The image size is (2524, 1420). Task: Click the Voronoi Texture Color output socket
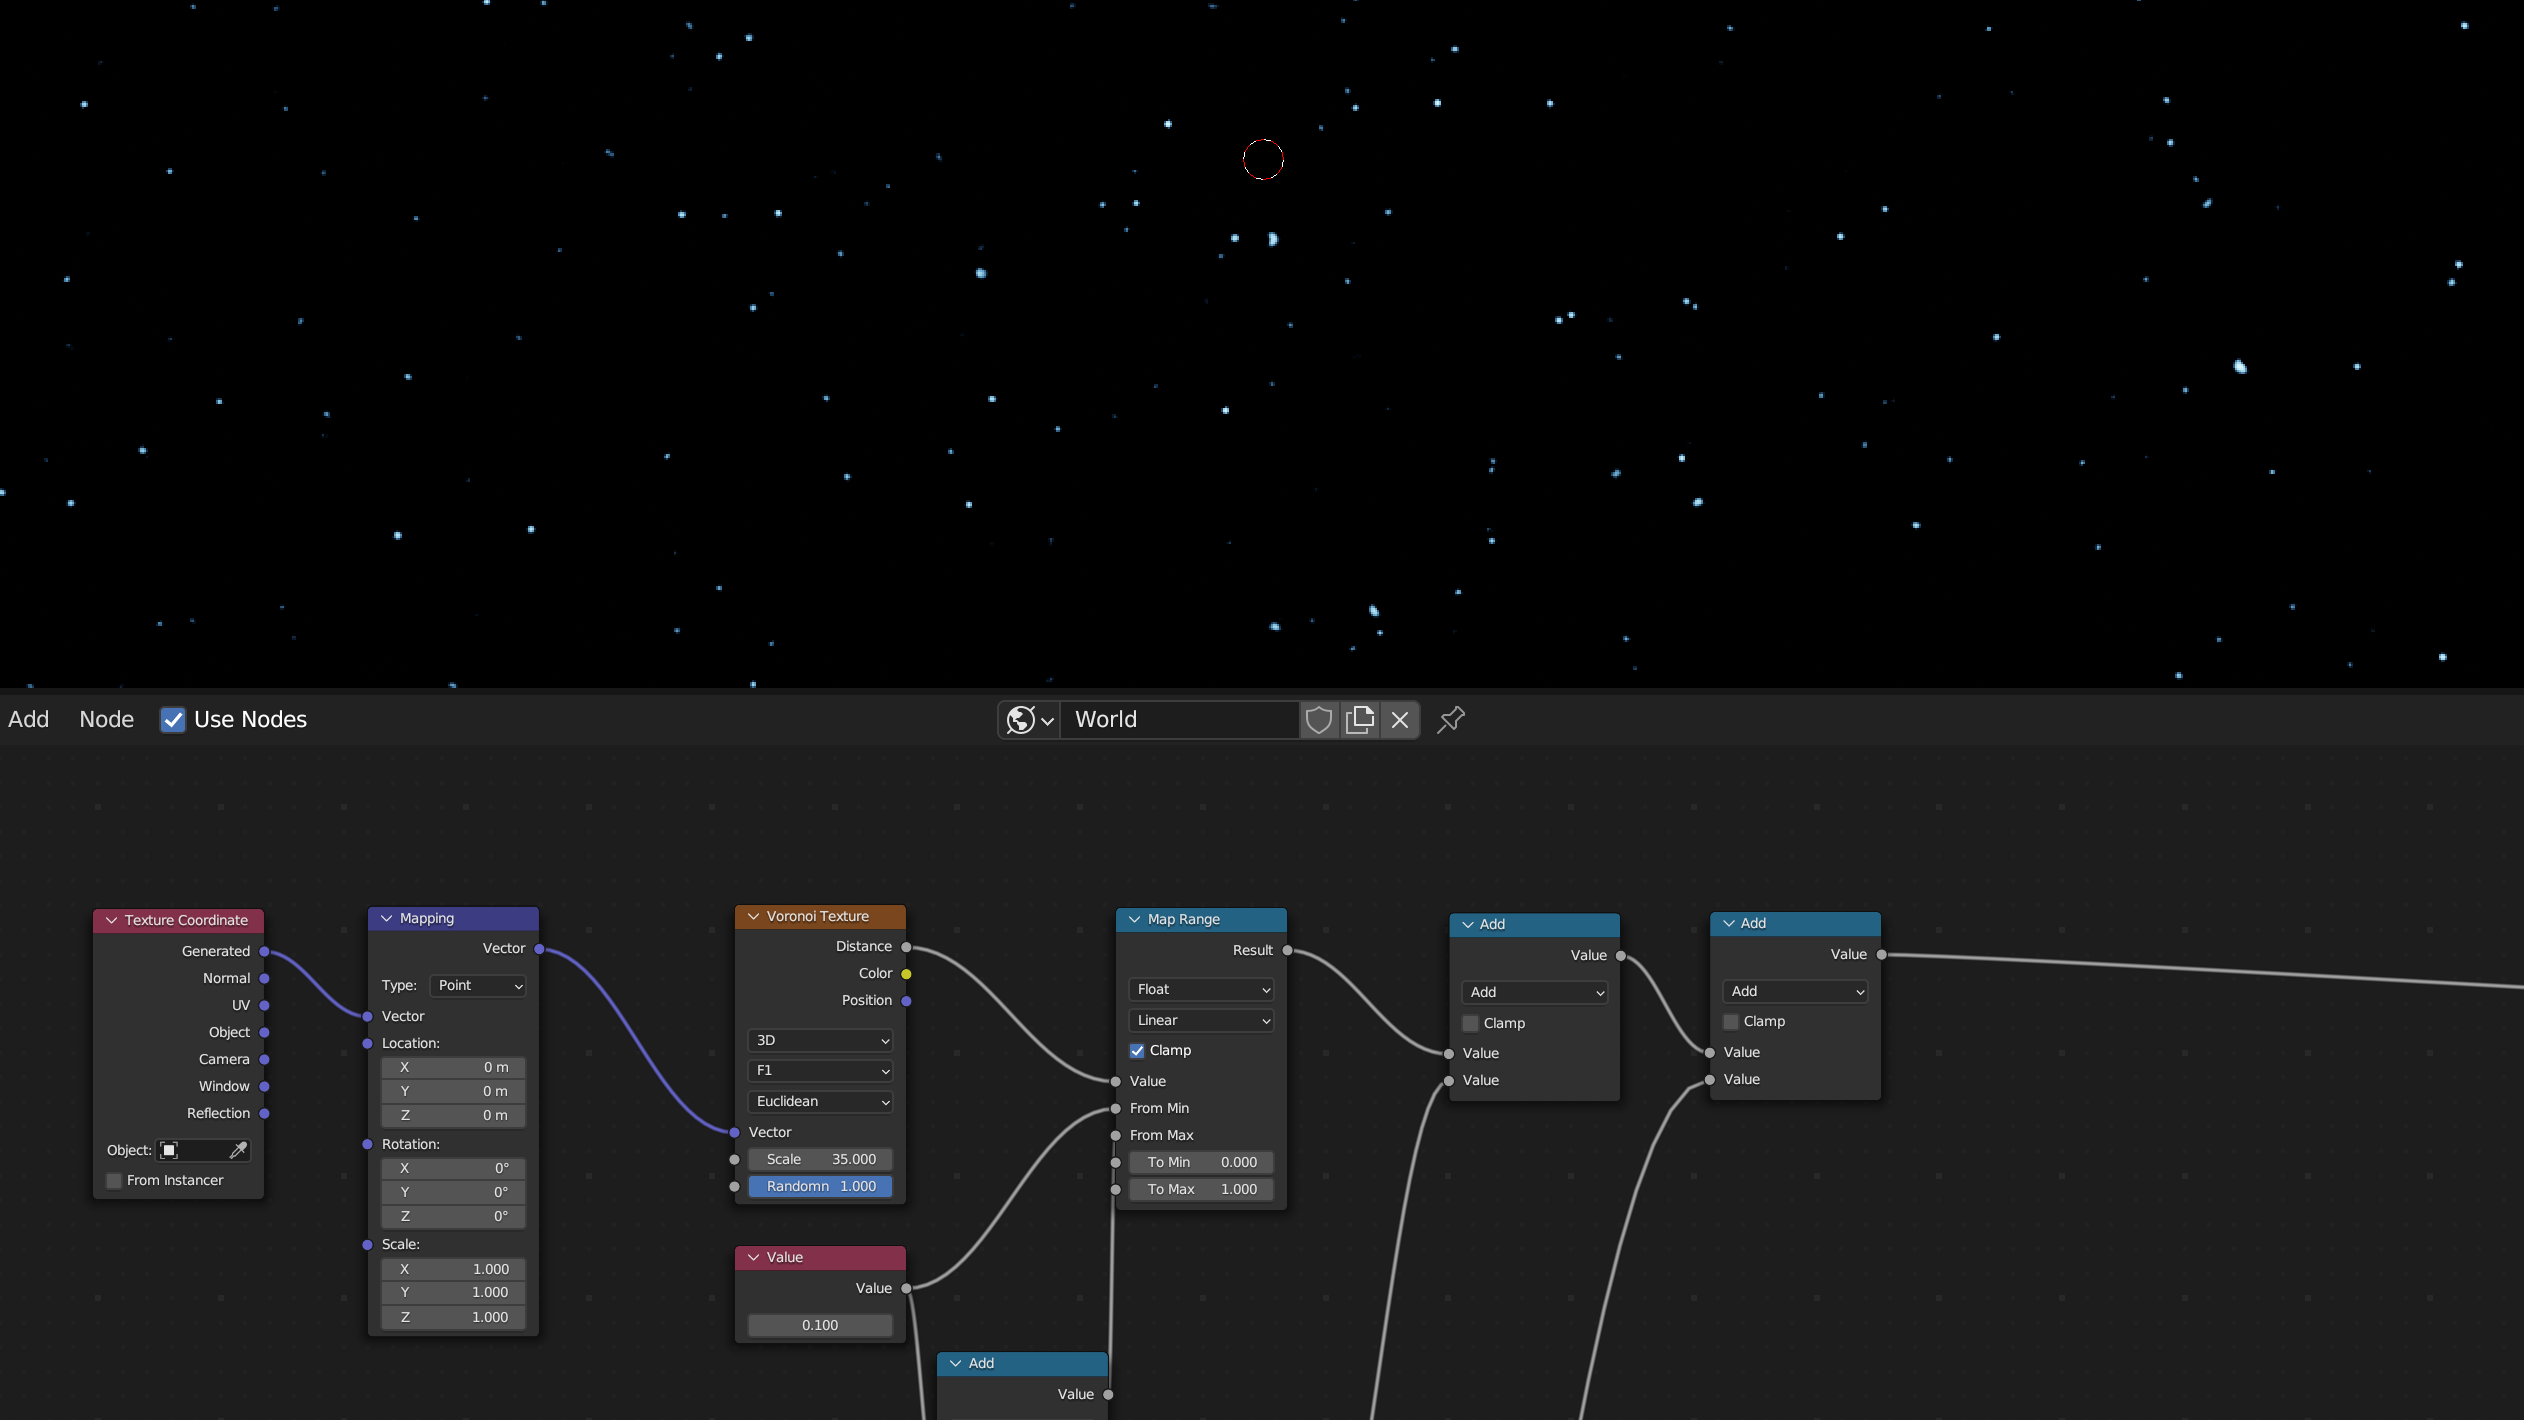(906, 974)
